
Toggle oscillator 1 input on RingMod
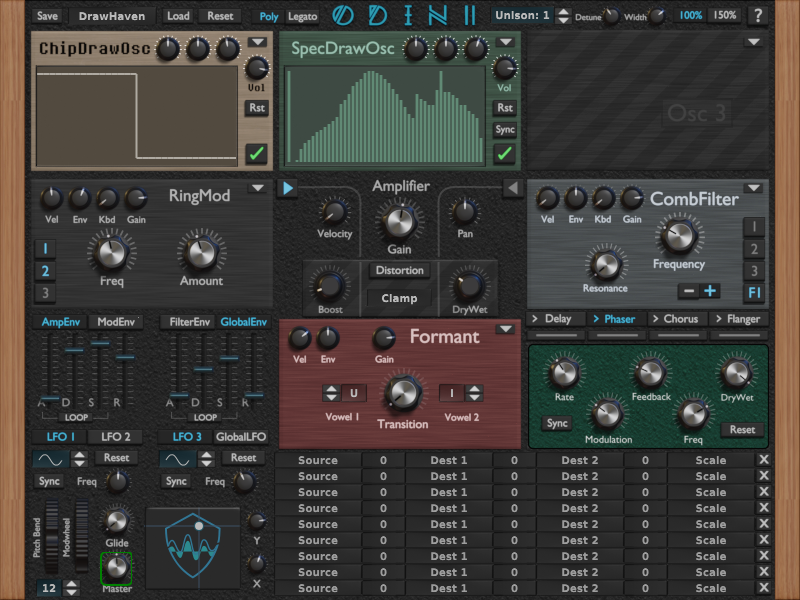click(x=45, y=248)
